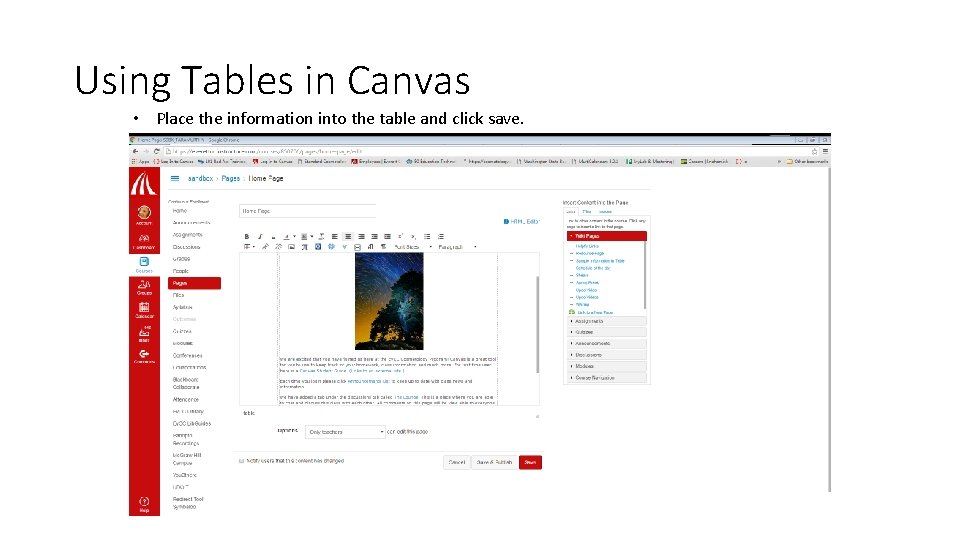Collapse the Wiki Pages section
The width and height of the screenshot is (960, 540).
[607, 236]
